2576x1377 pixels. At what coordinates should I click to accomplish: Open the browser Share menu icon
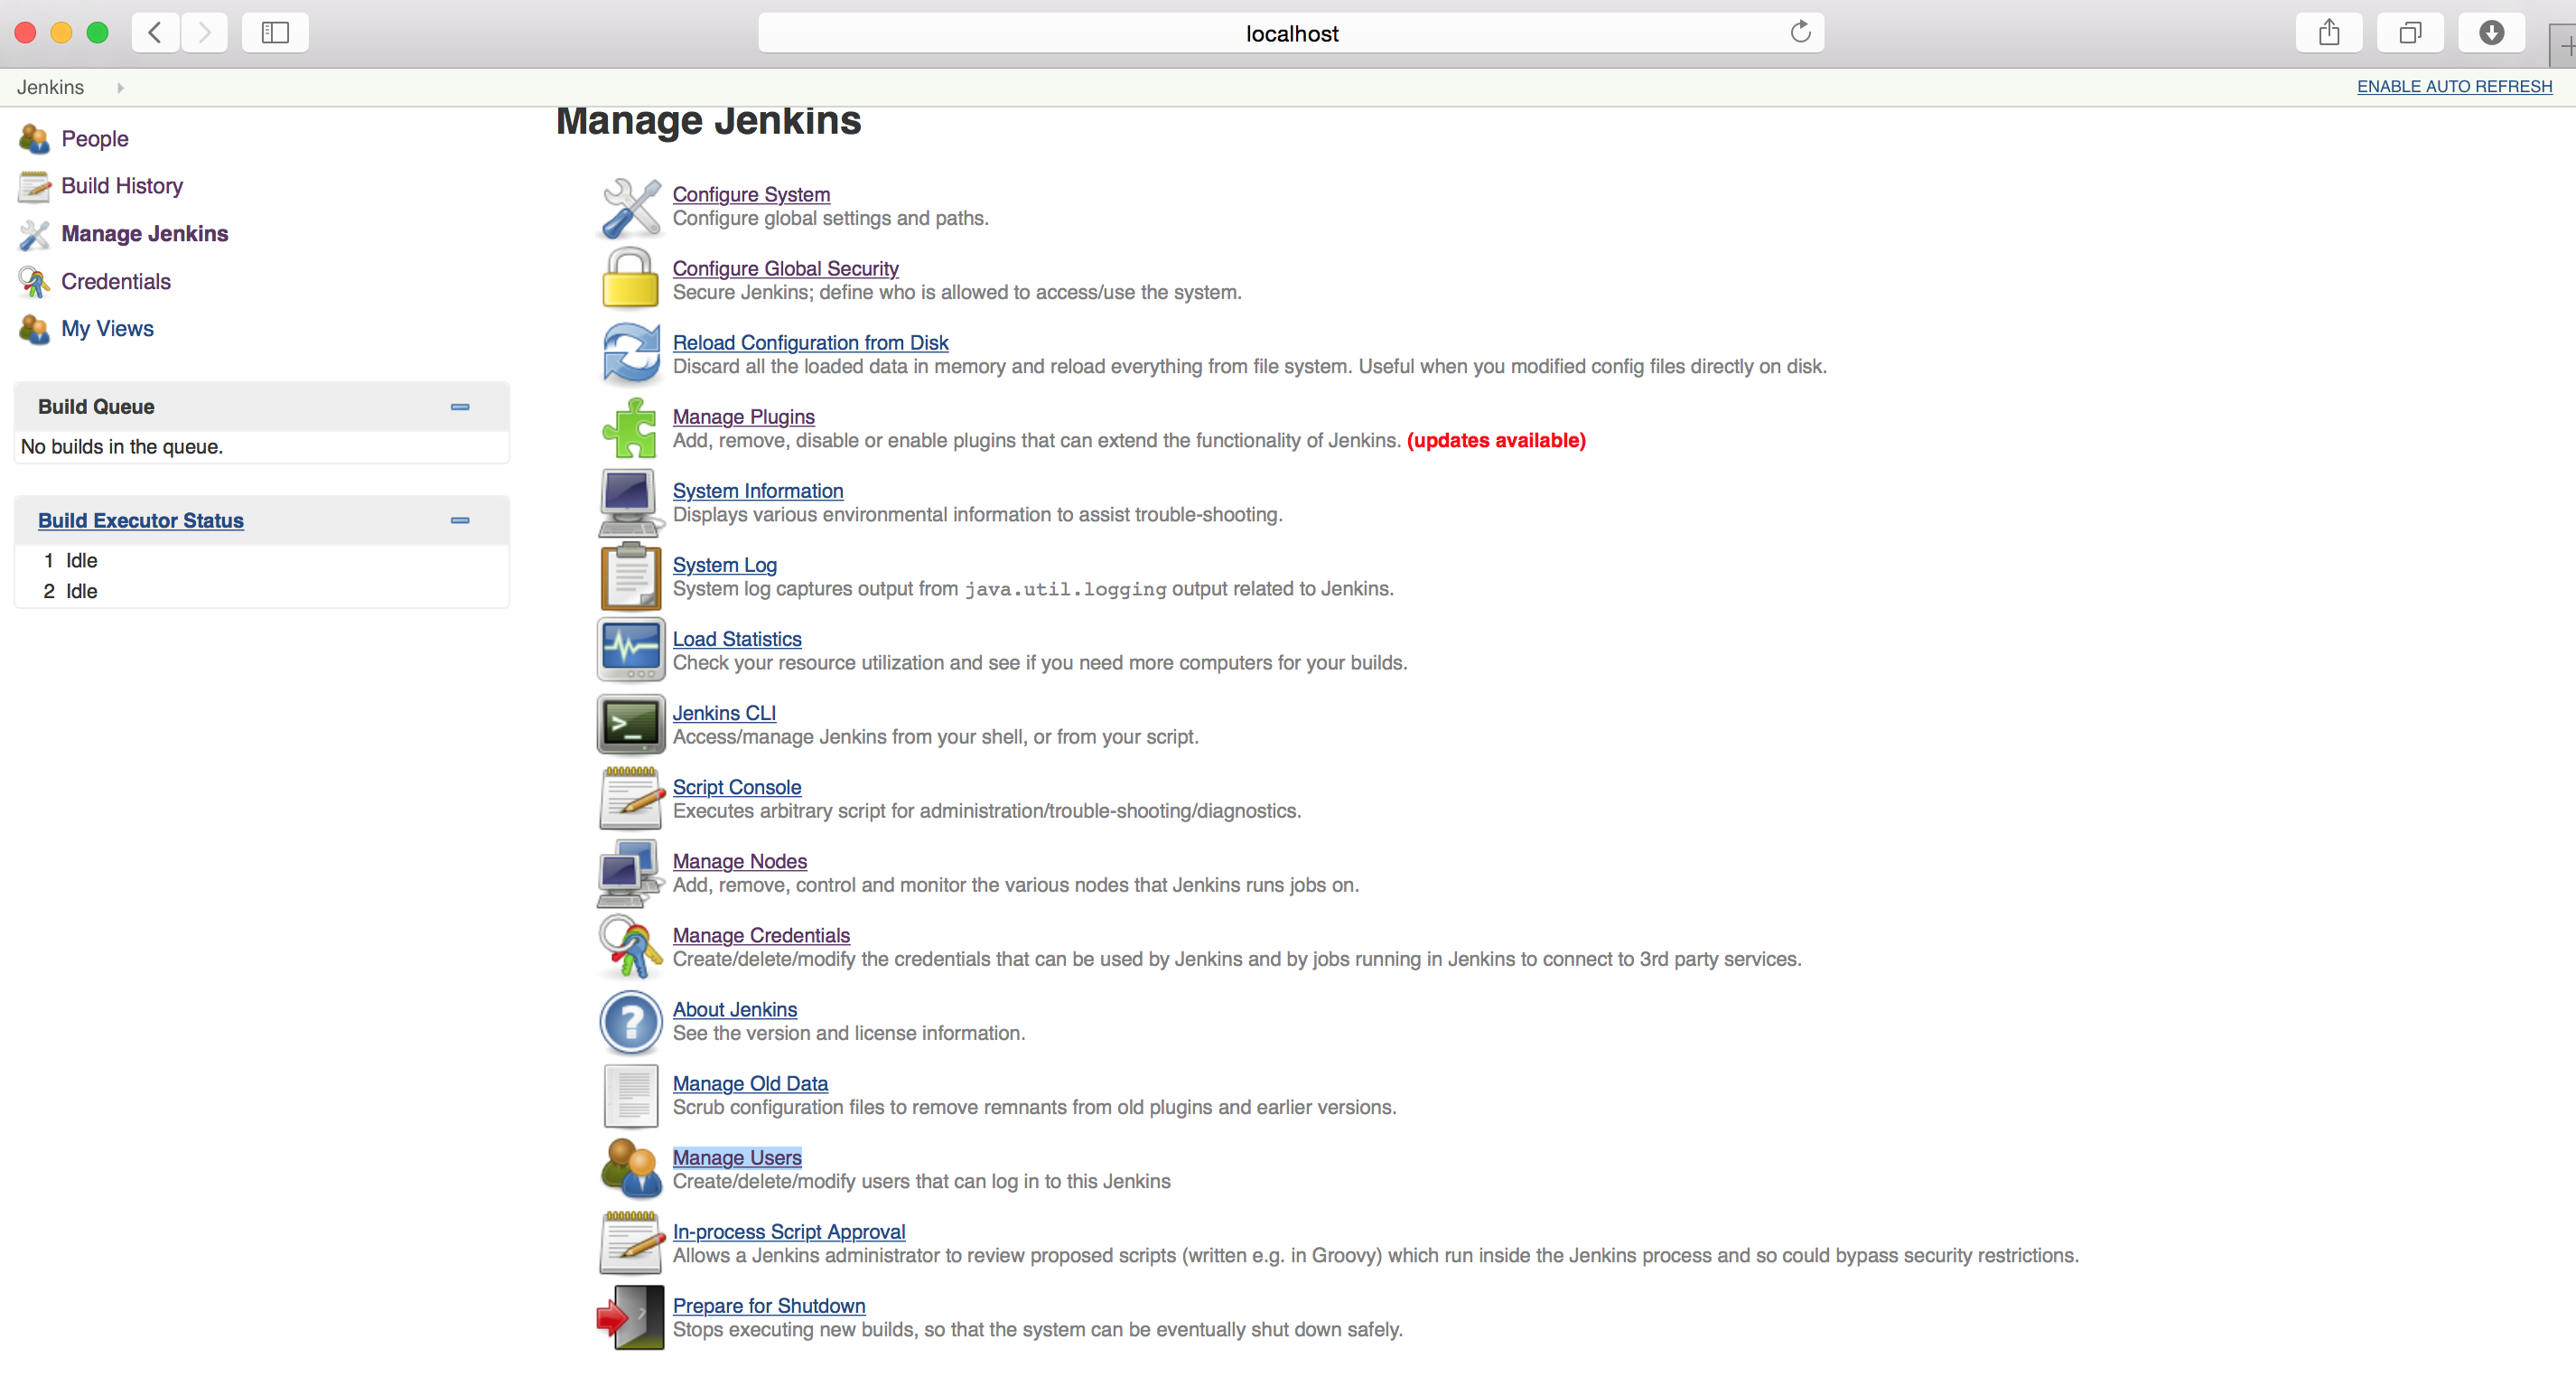coord(2329,33)
